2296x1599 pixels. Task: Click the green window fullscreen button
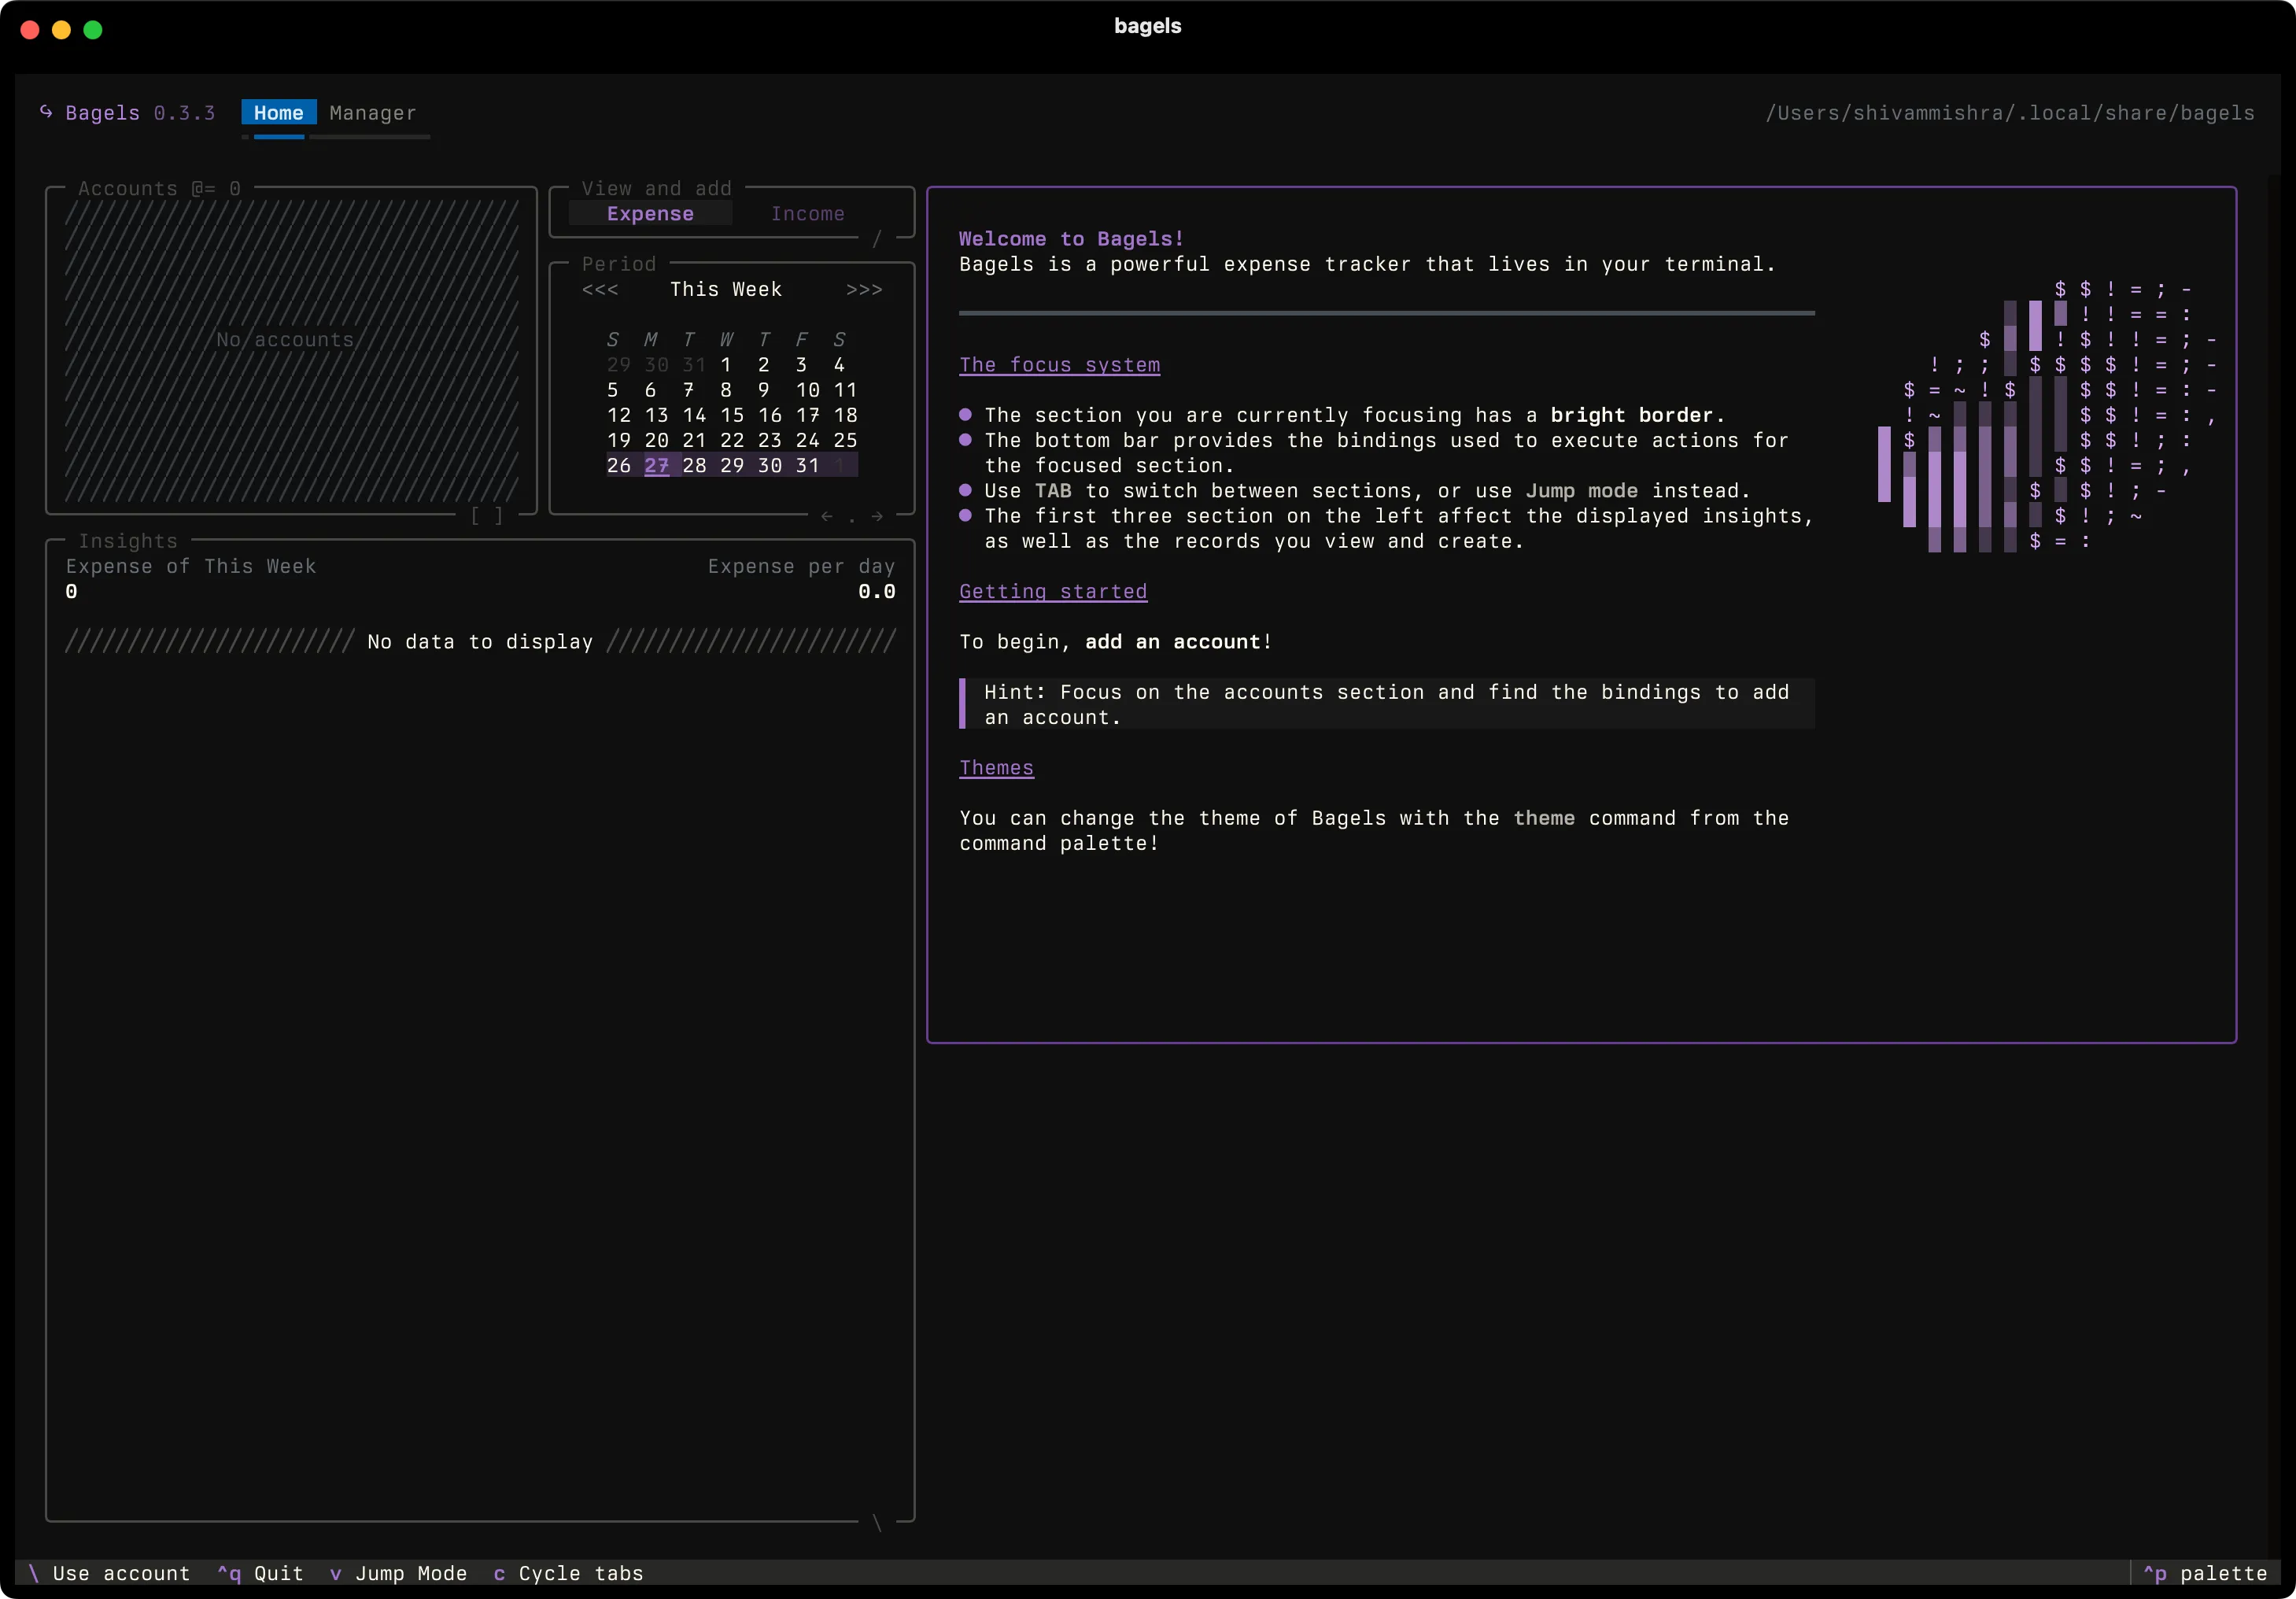93,30
